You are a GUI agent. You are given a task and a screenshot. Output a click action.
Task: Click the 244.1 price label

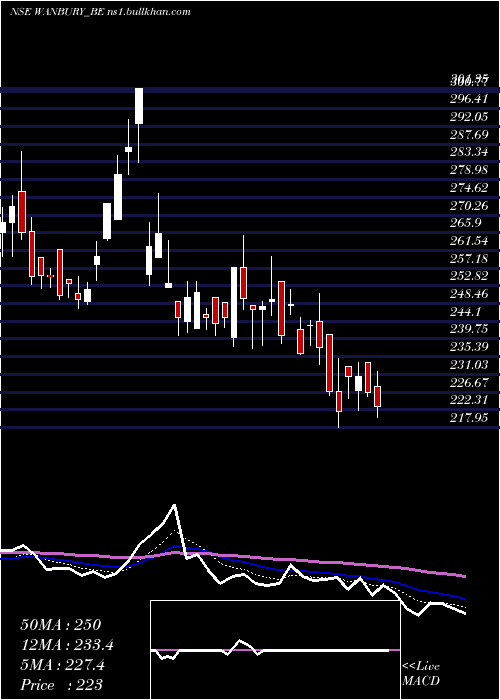coord(465,312)
